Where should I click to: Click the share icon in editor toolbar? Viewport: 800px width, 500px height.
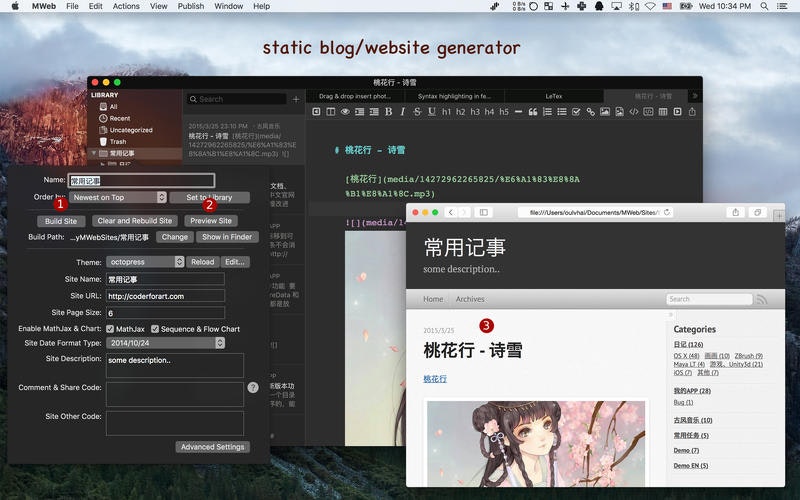pos(692,112)
